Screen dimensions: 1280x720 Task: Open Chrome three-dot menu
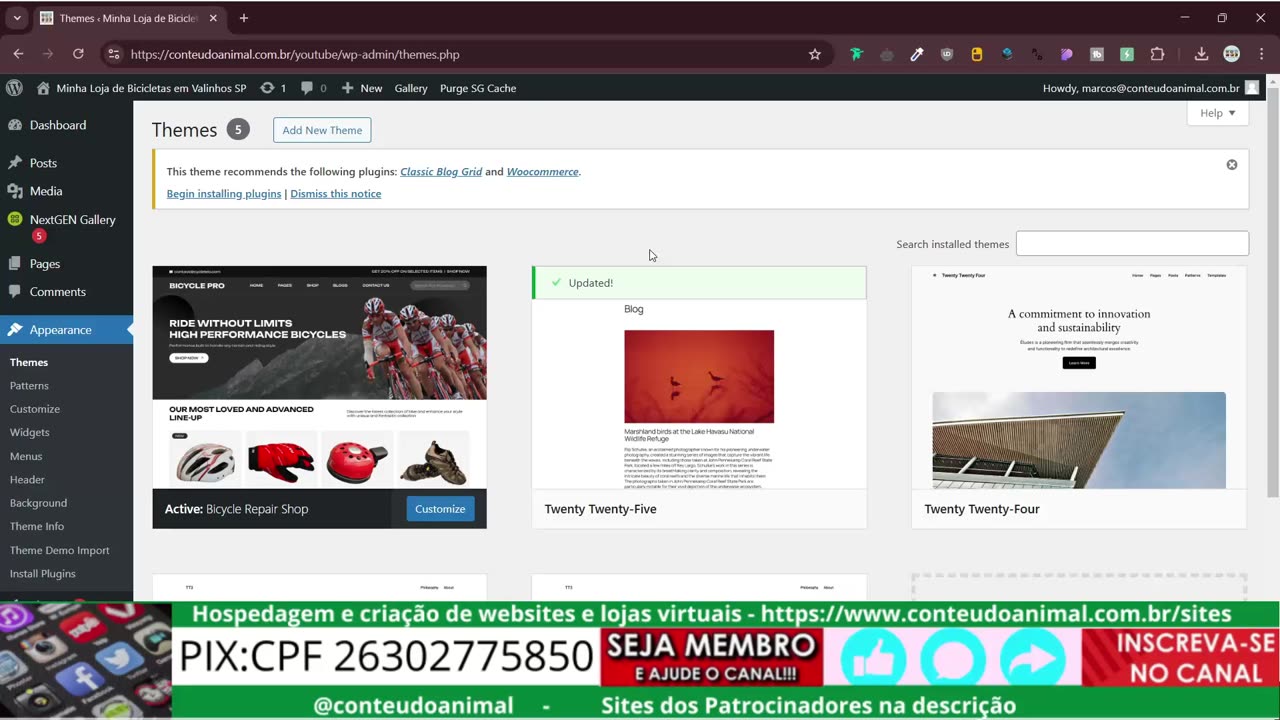coord(1260,54)
